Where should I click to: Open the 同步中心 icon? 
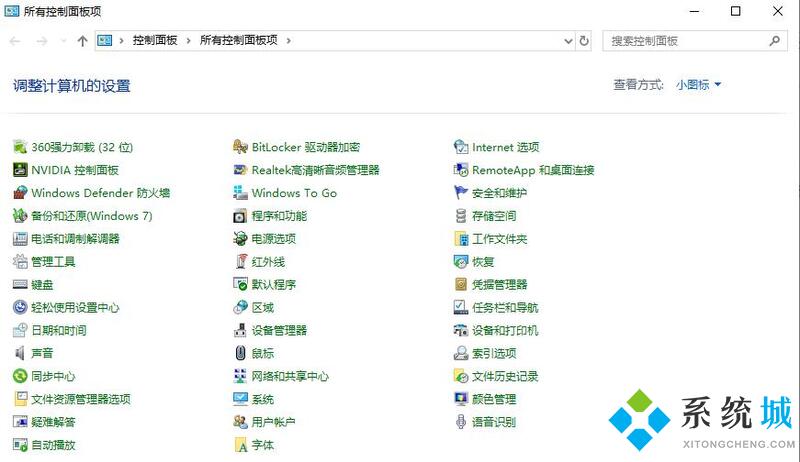20,376
